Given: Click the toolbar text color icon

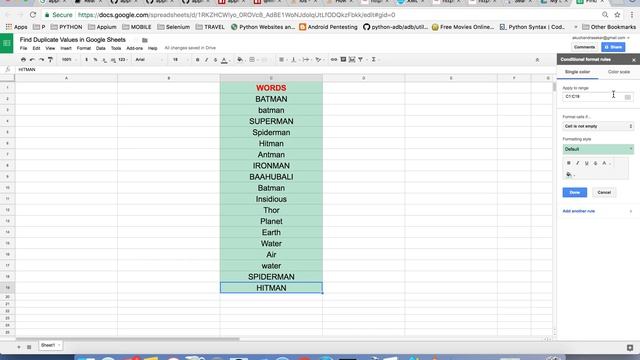Looking at the screenshot, I should pyautogui.click(x=224, y=60).
